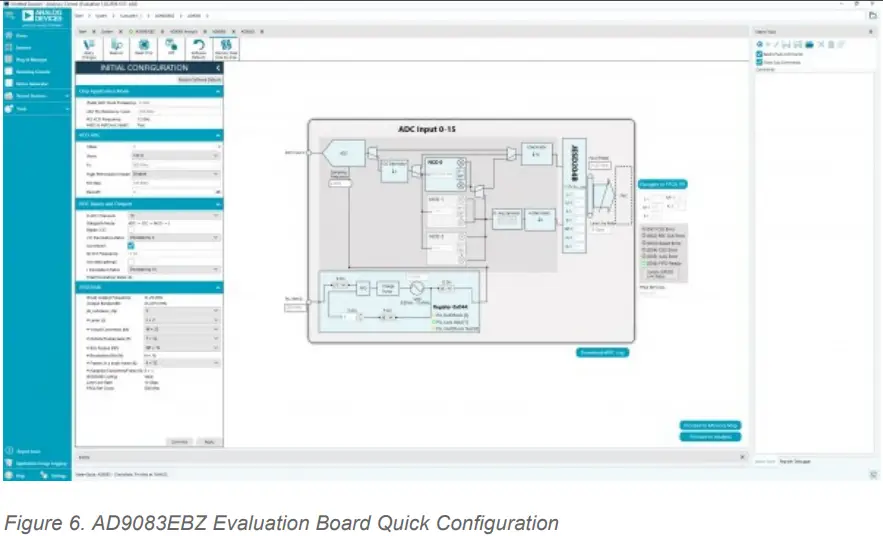Click the Proceed to Analysis button
Screen dimensions: 883x536
(710, 437)
